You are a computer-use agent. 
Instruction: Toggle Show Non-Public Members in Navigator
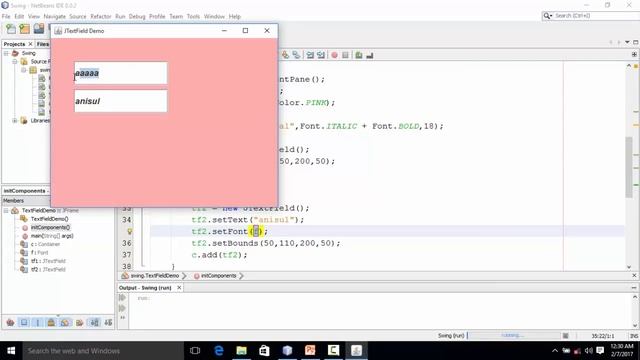click(x=51, y=323)
